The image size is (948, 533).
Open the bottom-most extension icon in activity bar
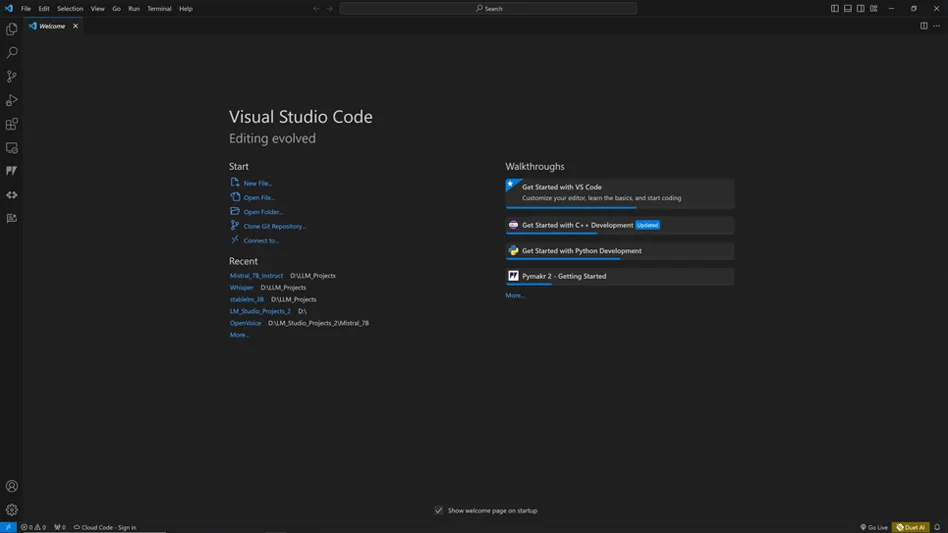(11, 218)
